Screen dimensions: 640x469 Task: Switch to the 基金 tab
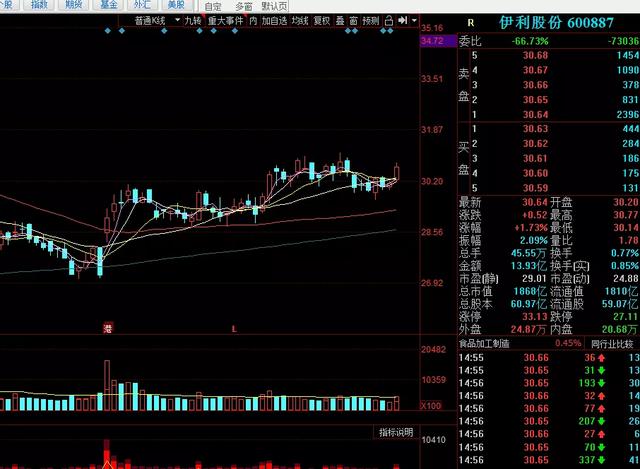pos(107,5)
